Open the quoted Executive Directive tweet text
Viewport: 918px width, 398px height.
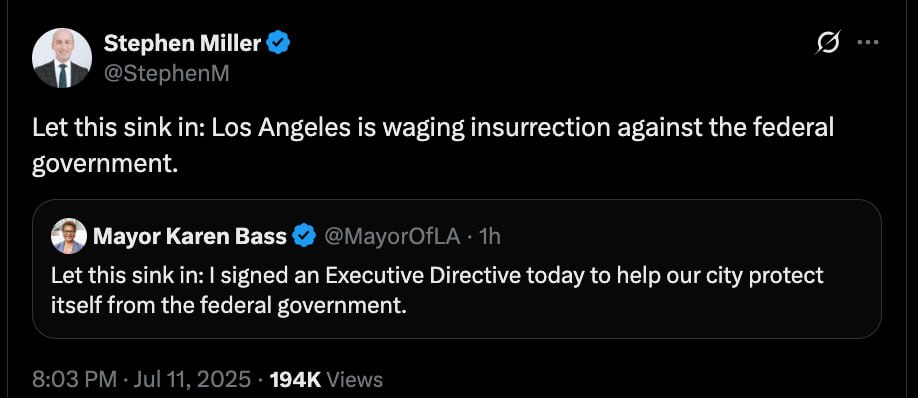(x=437, y=290)
